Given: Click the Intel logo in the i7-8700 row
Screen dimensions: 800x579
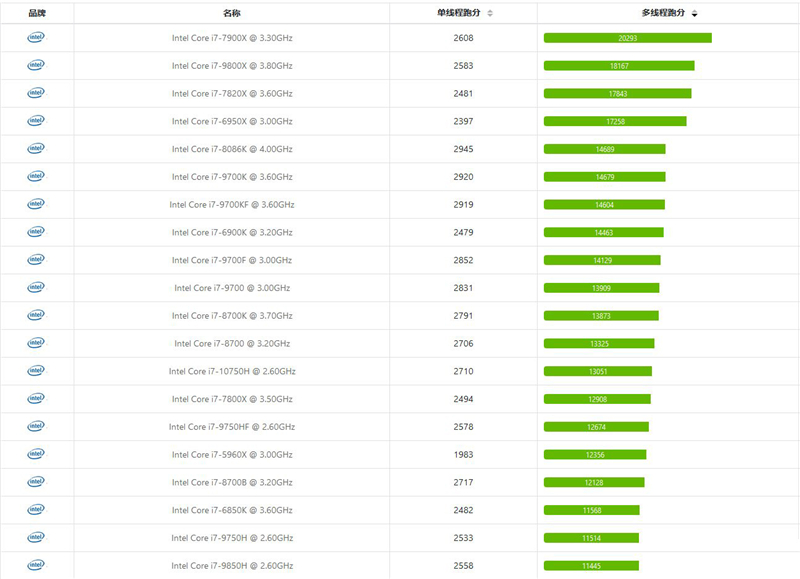Looking at the screenshot, I should click(x=36, y=343).
